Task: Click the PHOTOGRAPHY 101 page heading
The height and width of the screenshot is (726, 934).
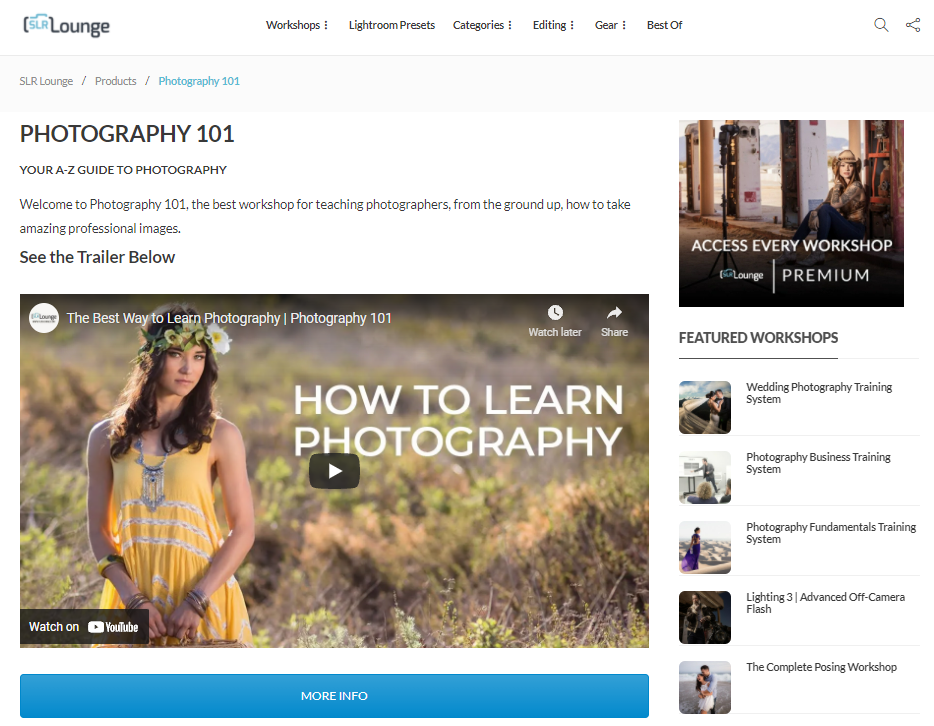Action: click(x=127, y=134)
